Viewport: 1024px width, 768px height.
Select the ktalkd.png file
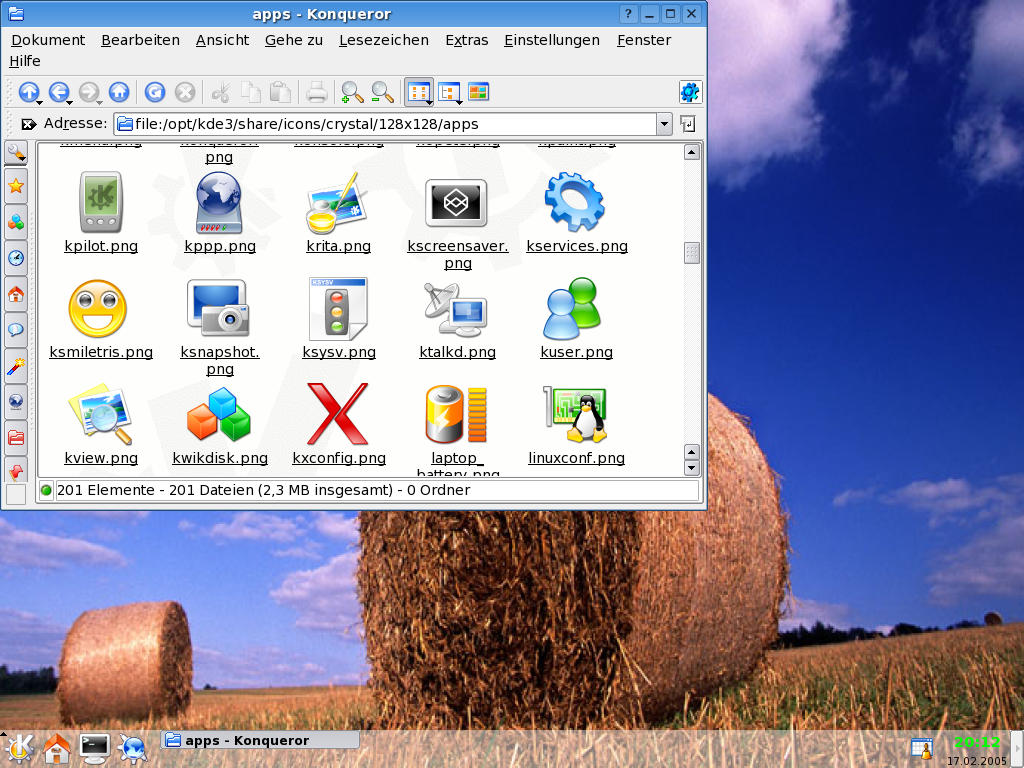(457, 319)
